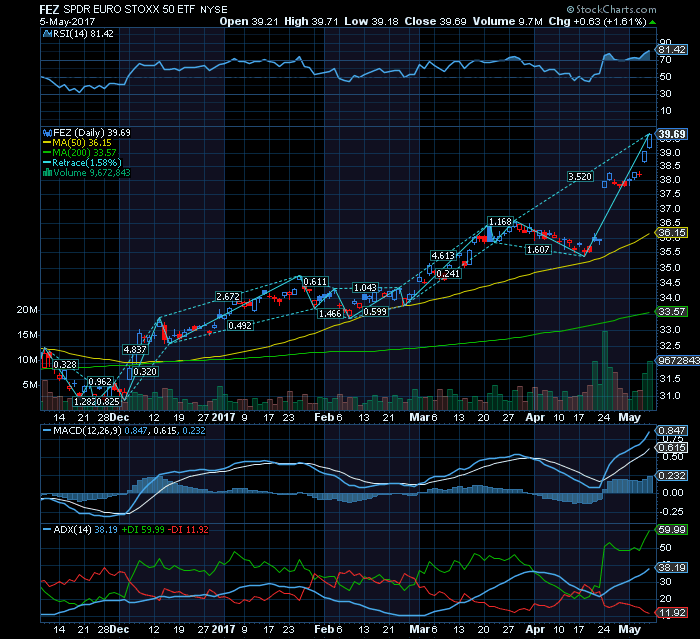Click the 3.520 retrace label

tap(580, 177)
